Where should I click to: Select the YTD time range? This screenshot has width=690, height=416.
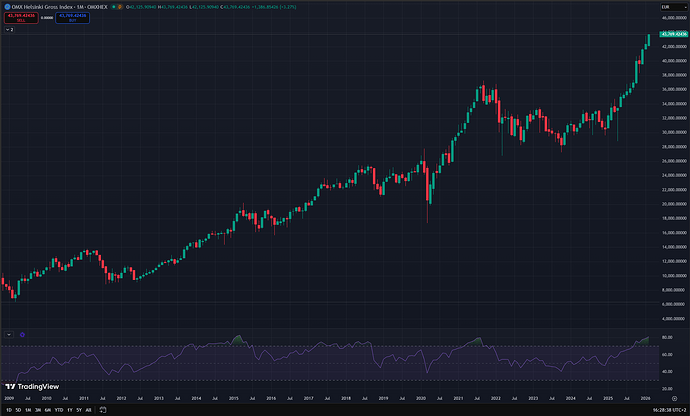point(59,410)
